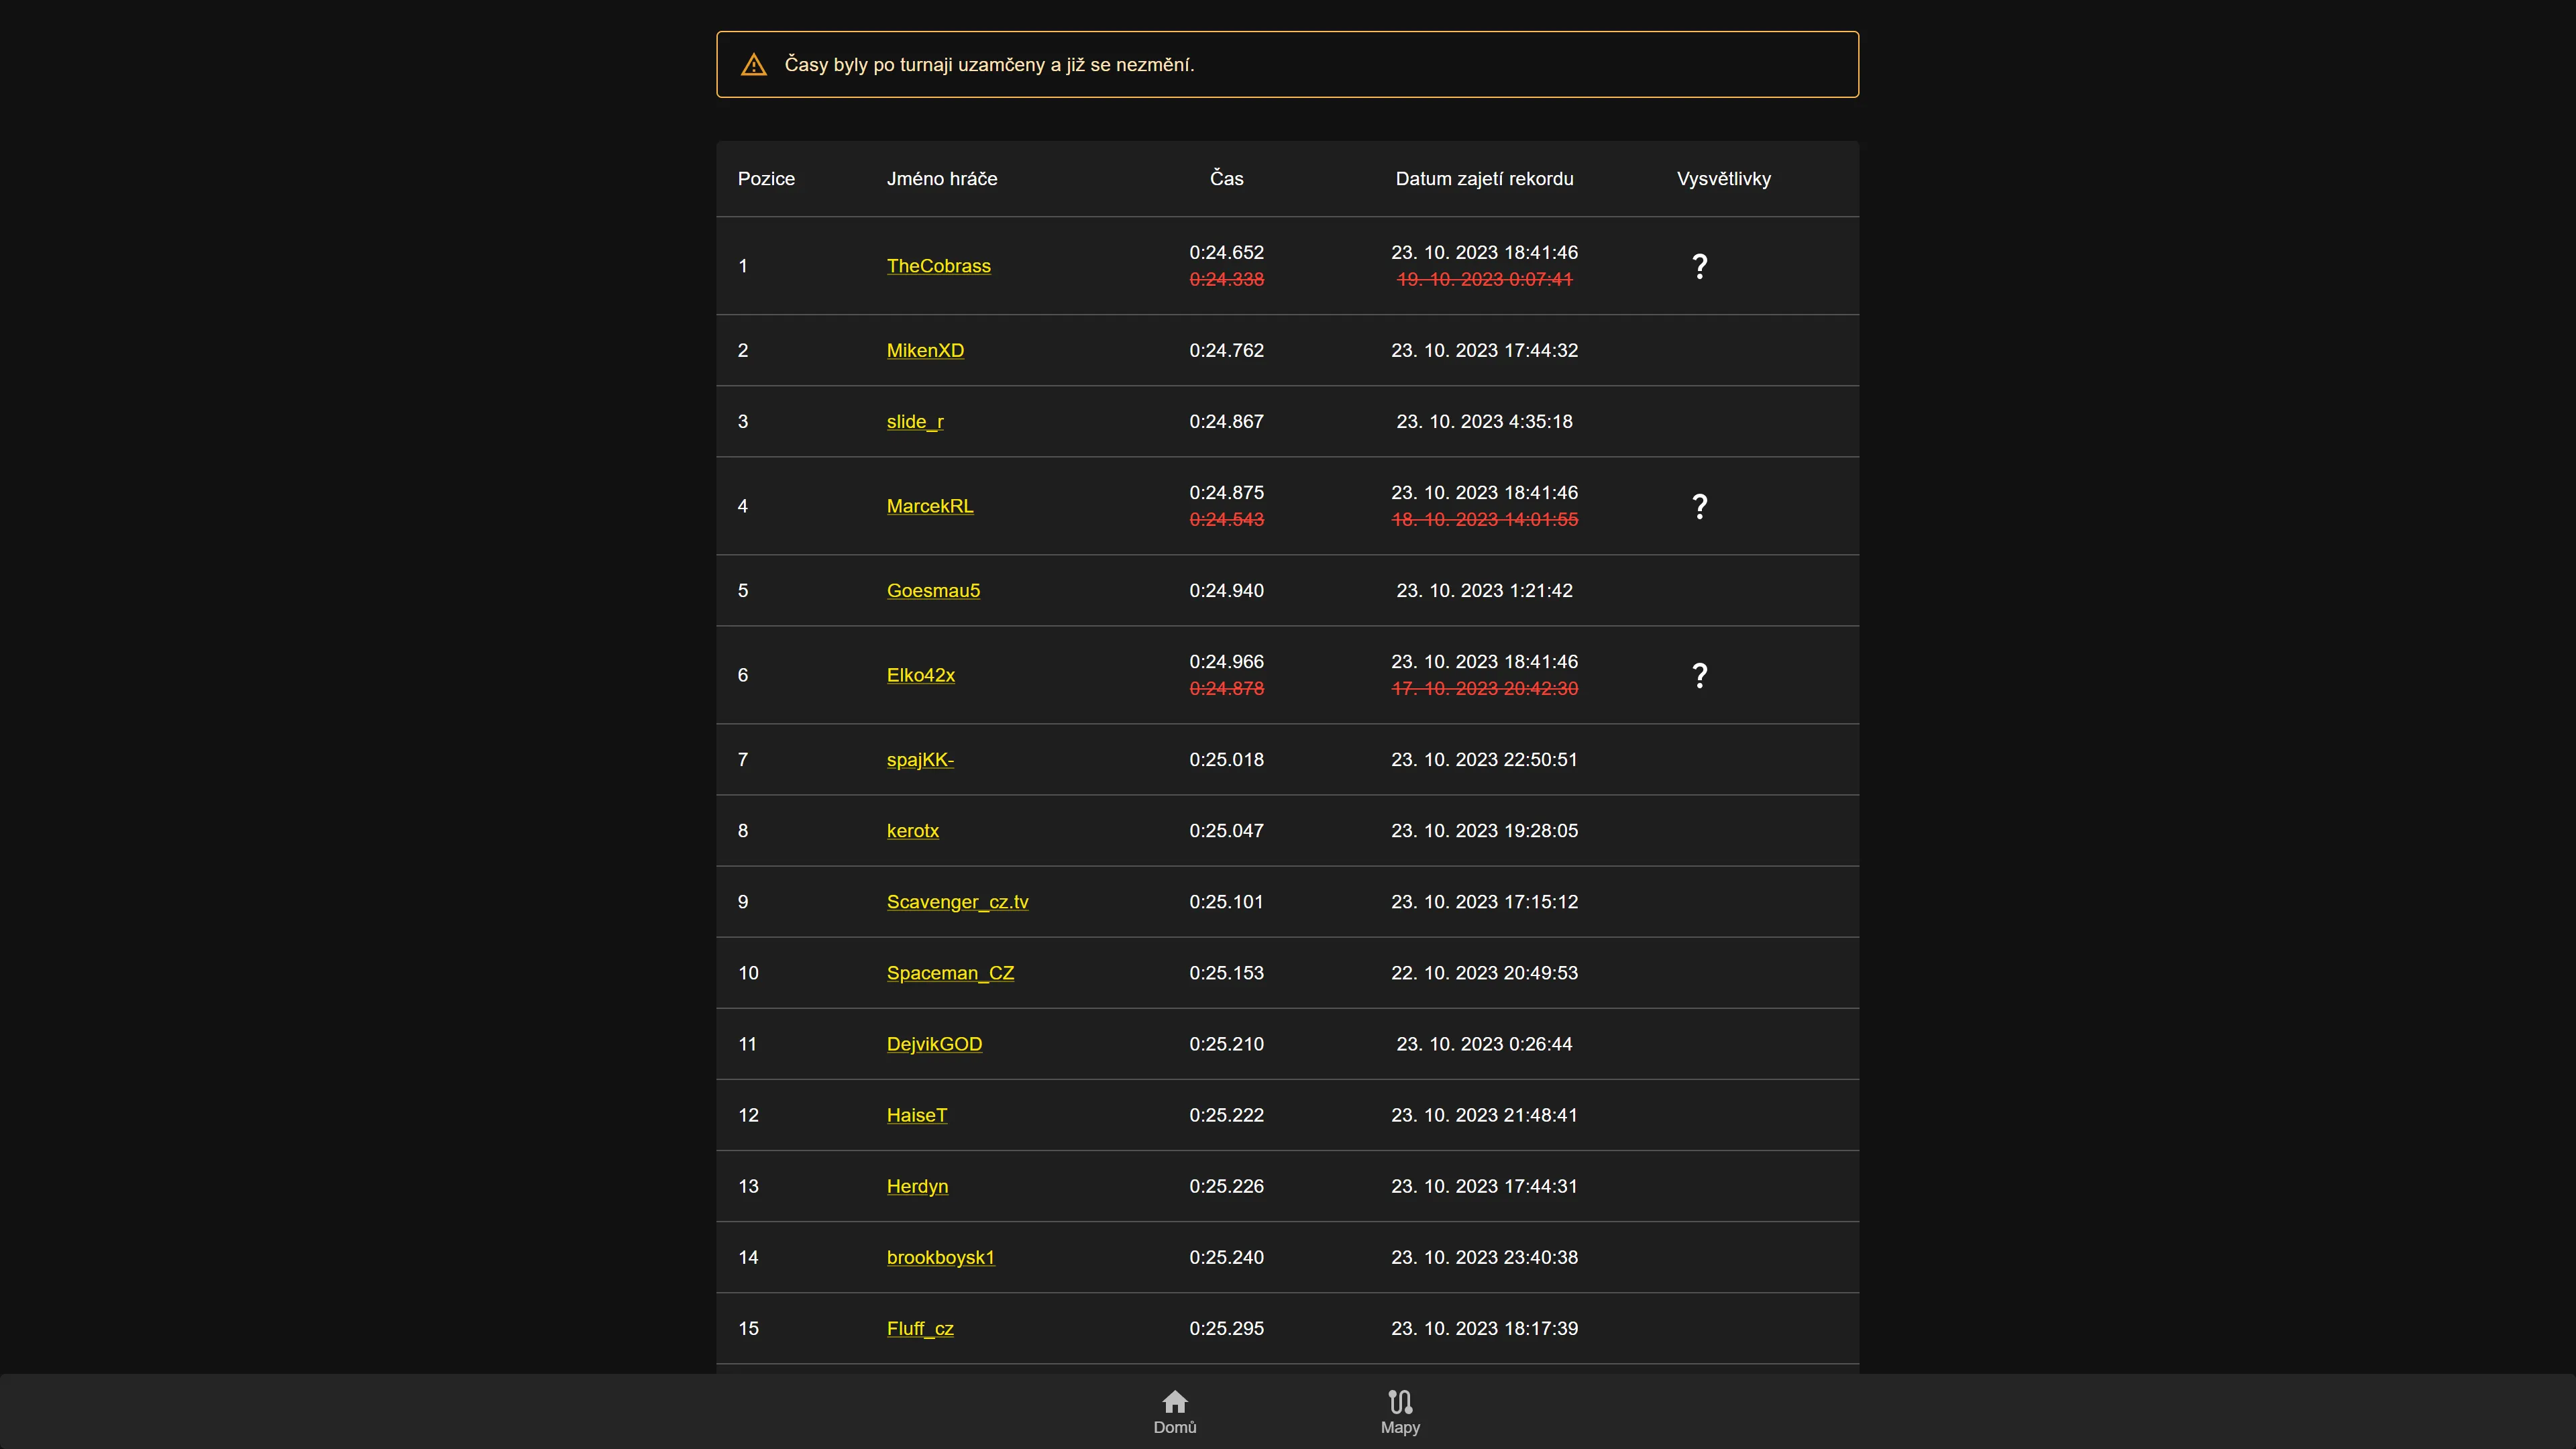The image size is (2576, 1449).
Task: Select the date 22. 10. 2023 20:49:53
Action: [x=1484, y=972]
